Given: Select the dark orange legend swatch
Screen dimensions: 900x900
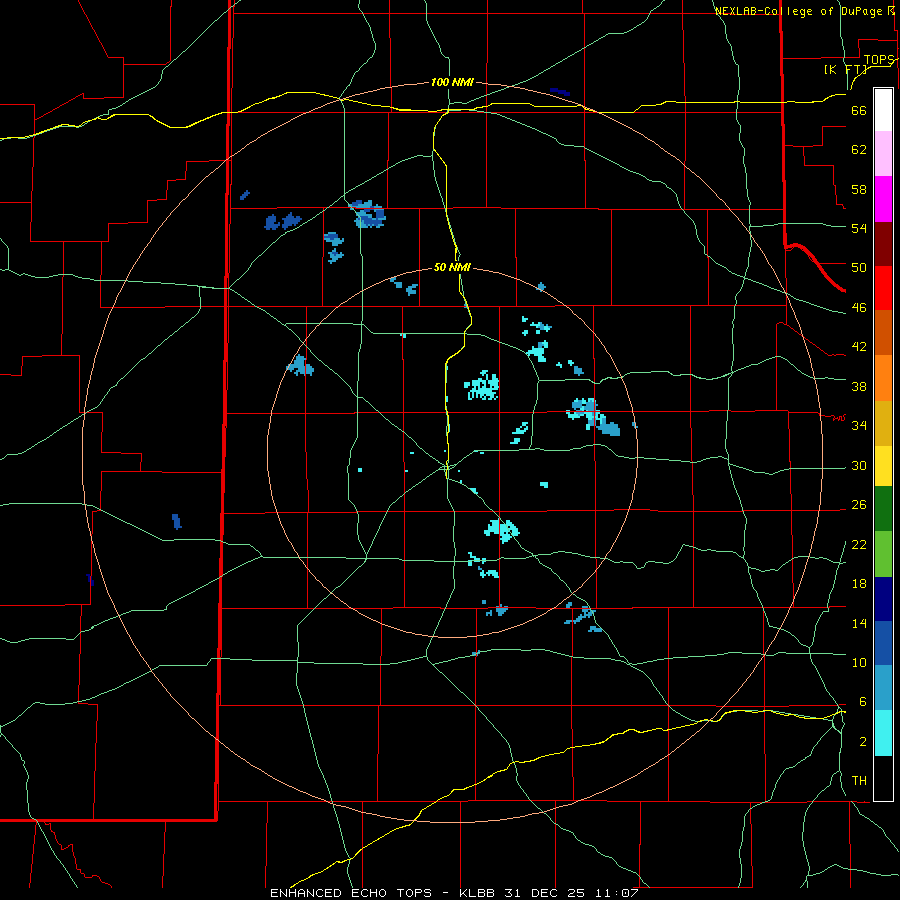Looking at the screenshot, I should point(883,333).
